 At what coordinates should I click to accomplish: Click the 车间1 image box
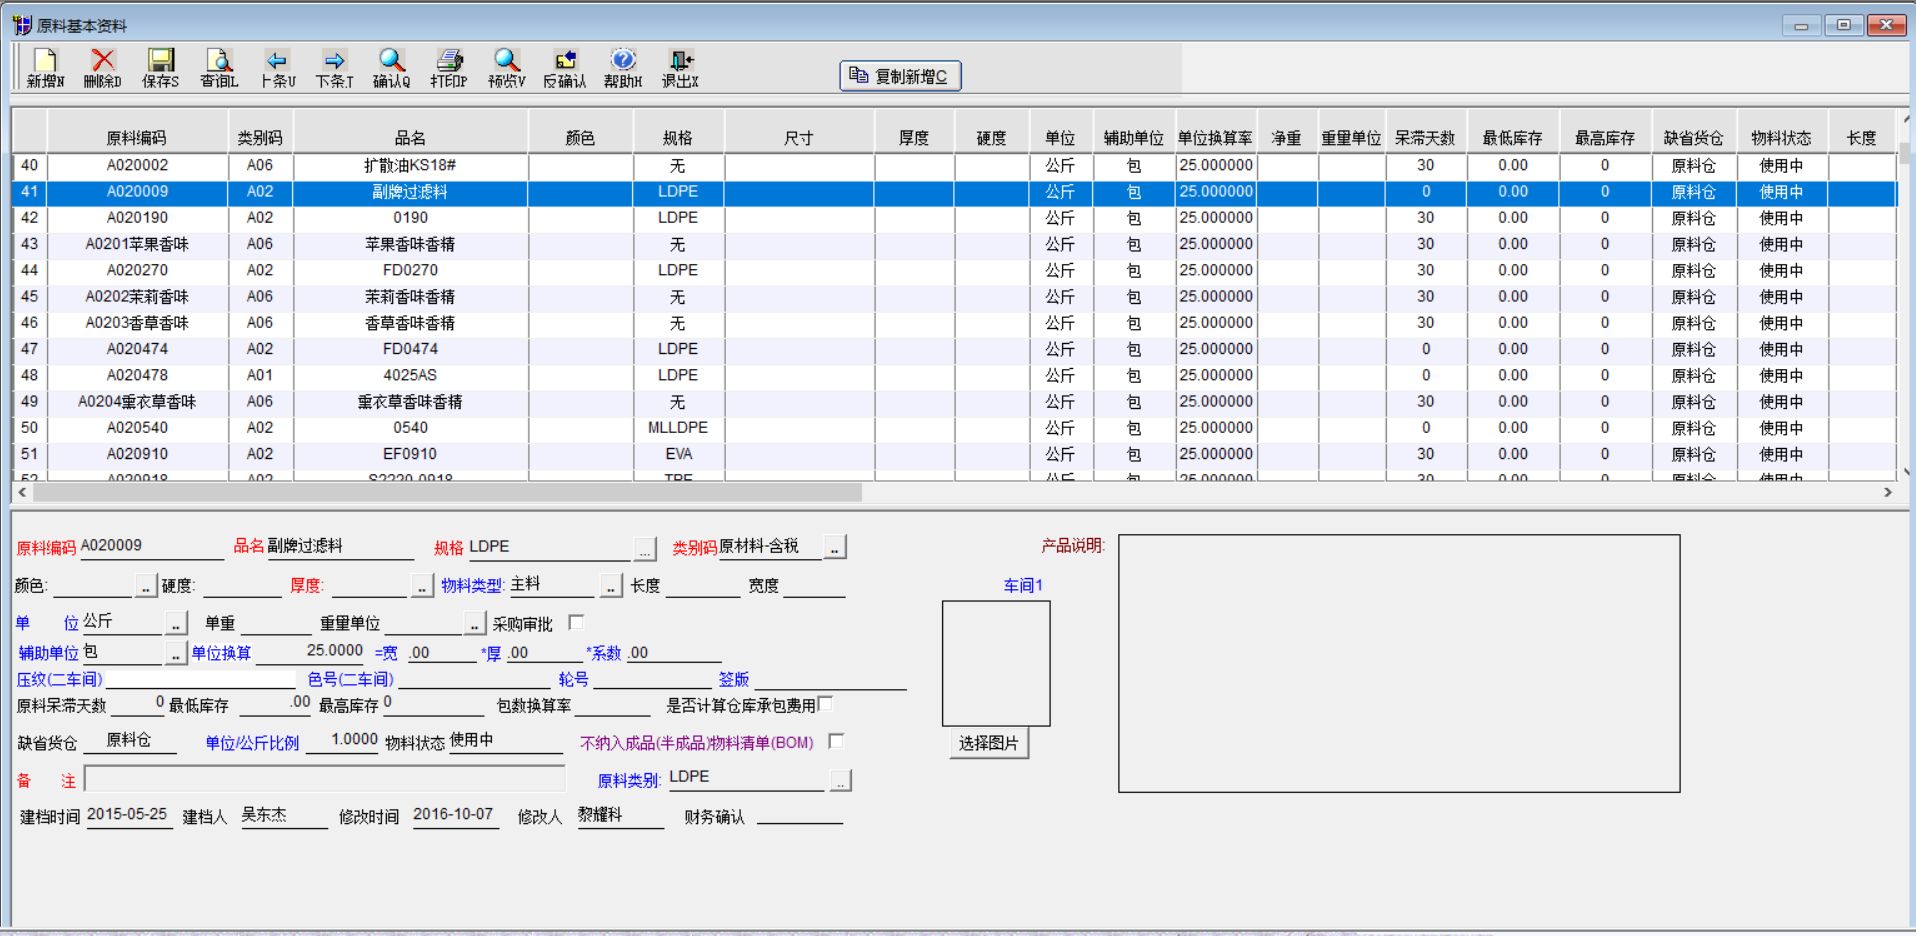pyautogui.click(x=996, y=663)
